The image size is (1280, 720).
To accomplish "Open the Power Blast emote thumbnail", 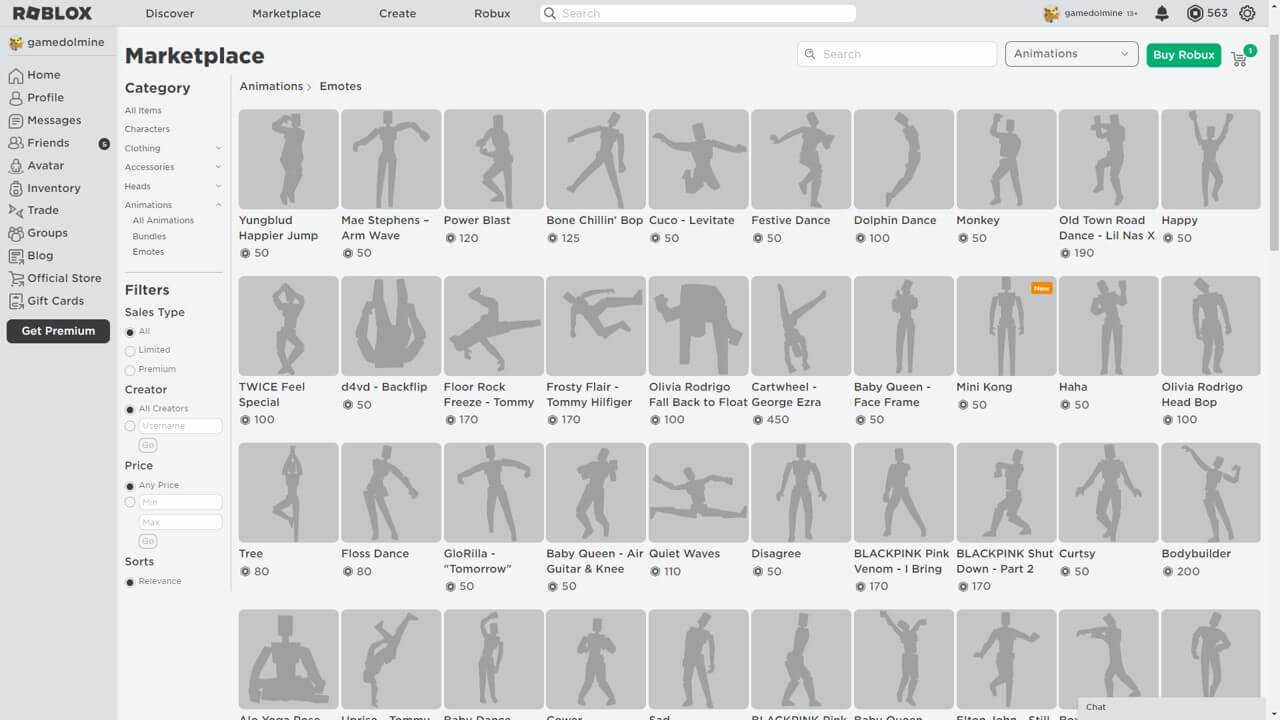I will point(494,159).
